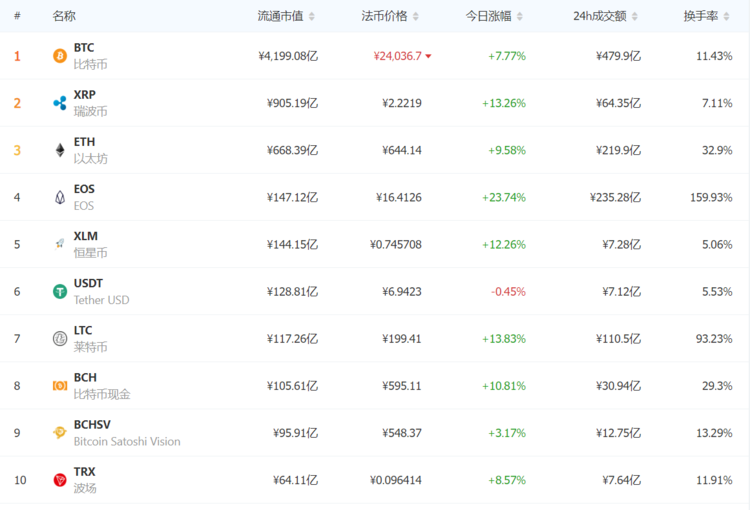The width and height of the screenshot is (750, 510).
Task: Click BCH price ¥595.11
Action: coord(402,386)
